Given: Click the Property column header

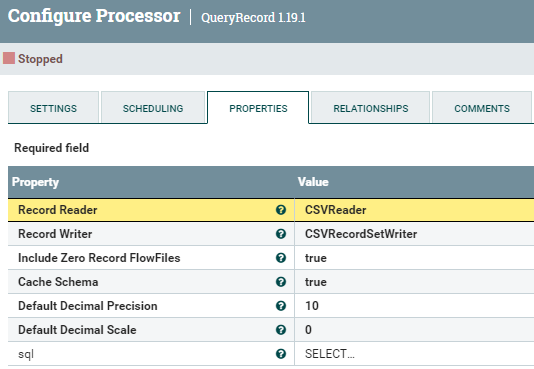Looking at the screenshot, I should pyautogui.click(x=35, y=182).
